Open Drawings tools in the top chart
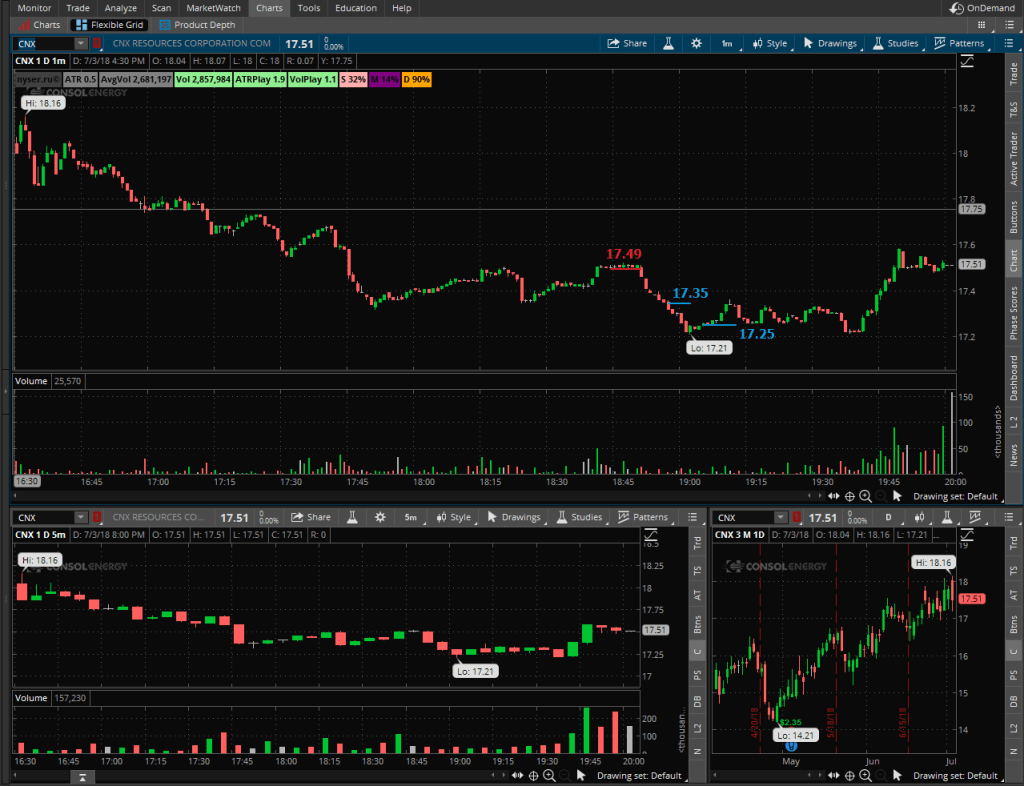Screen dimensions: 1024x786 click(x=829, y=44)
